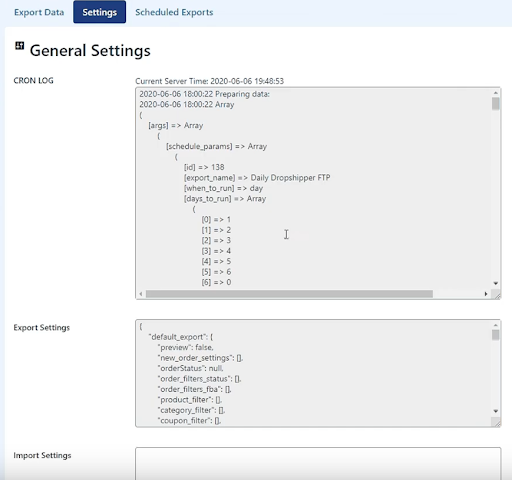Click the "preview": false line
This screenshot has height=480, width=512.
185,347
